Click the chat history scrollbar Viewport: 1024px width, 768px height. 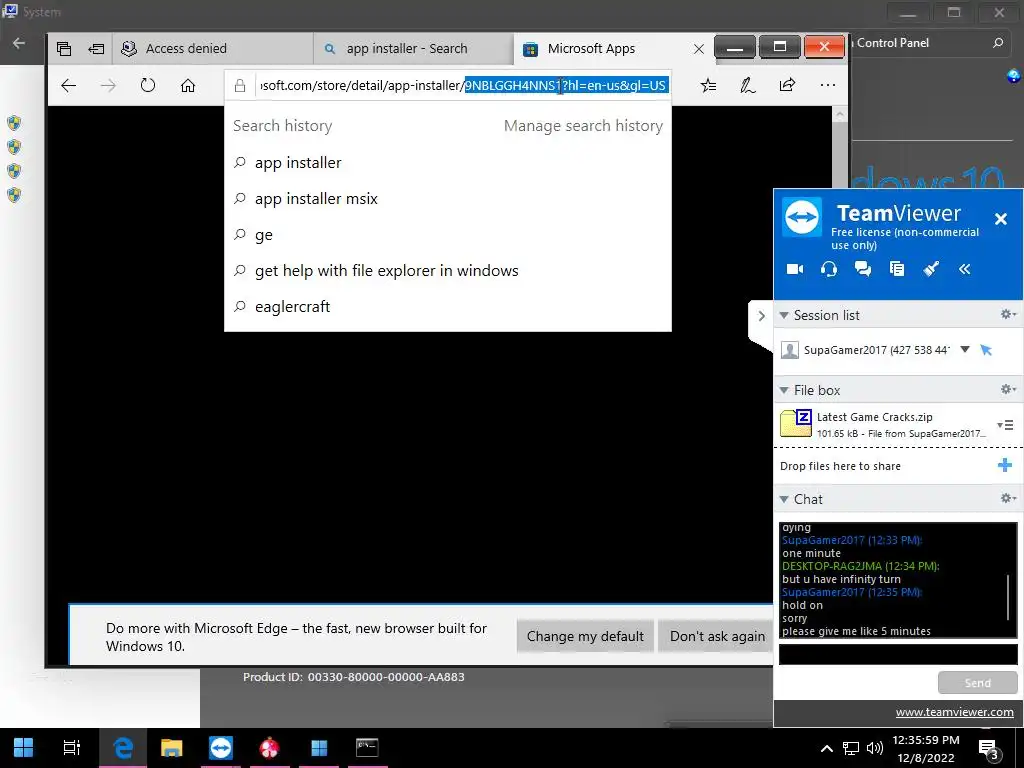tap(1009, 596)
